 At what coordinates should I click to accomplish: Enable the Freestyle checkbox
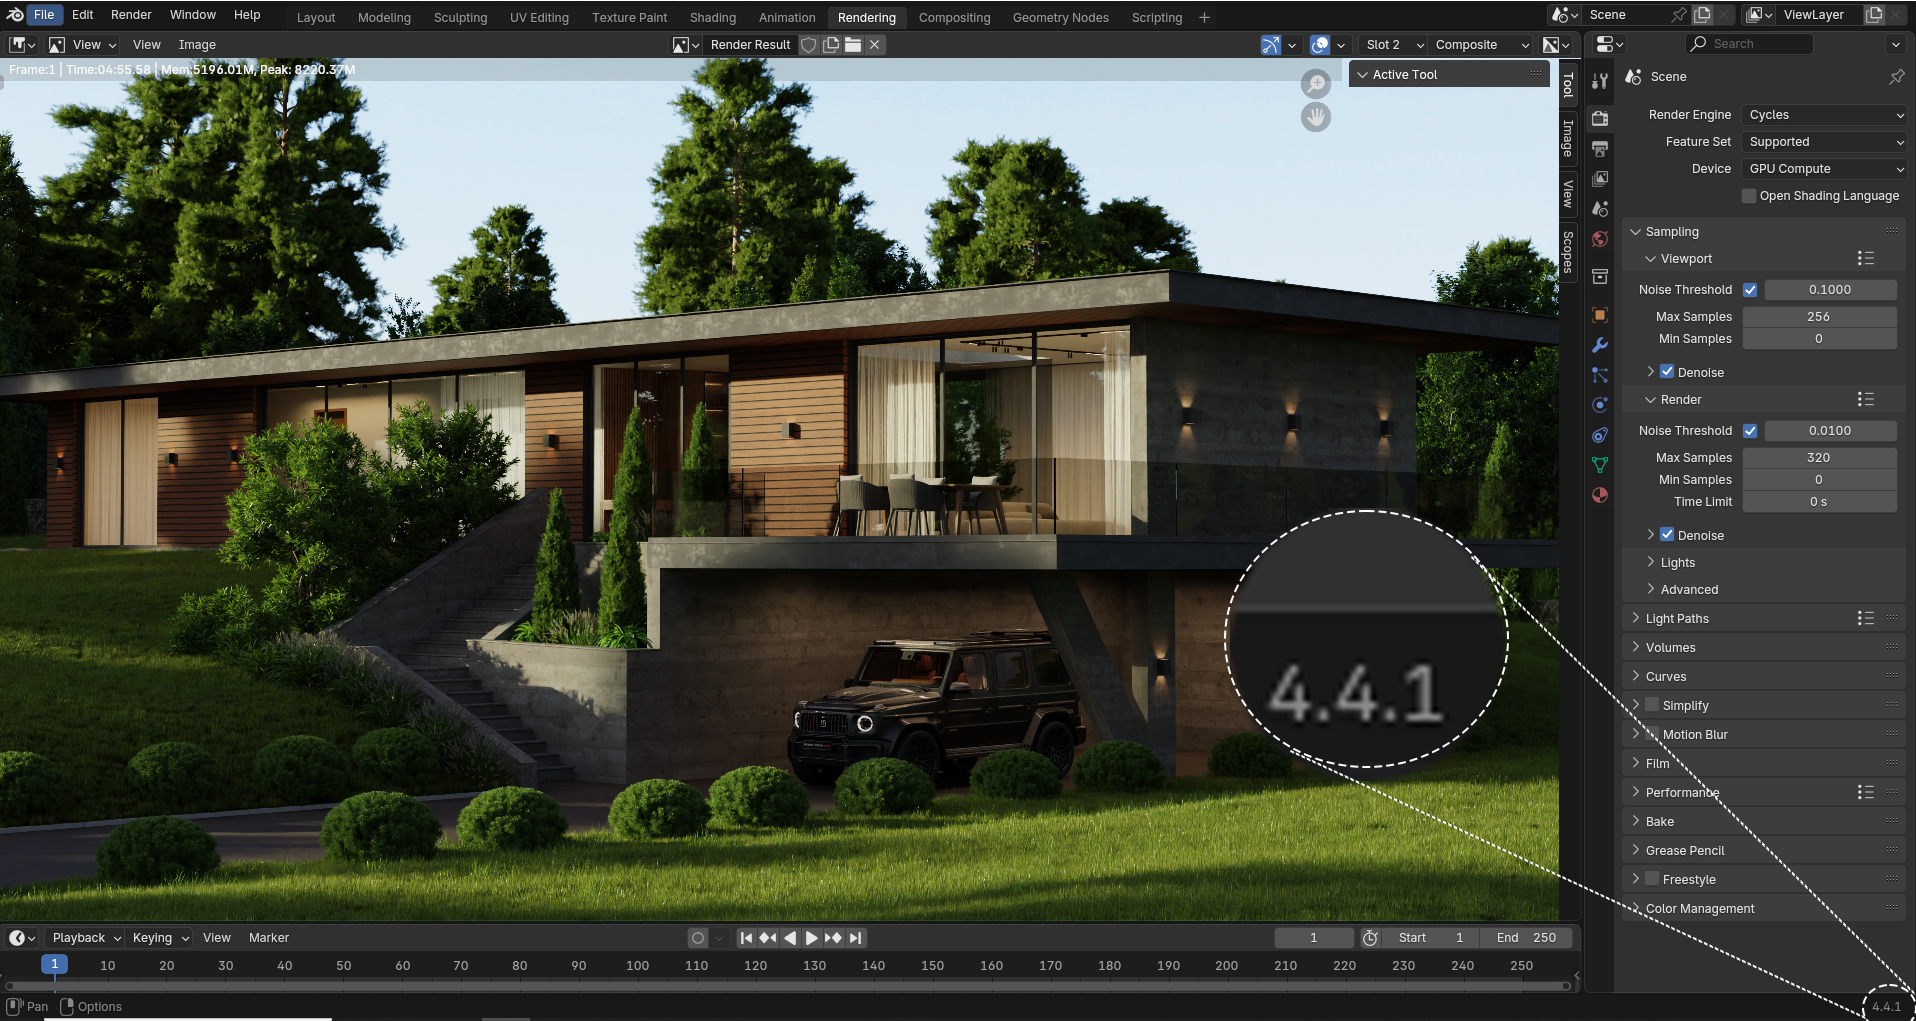tap(1652, 879)
